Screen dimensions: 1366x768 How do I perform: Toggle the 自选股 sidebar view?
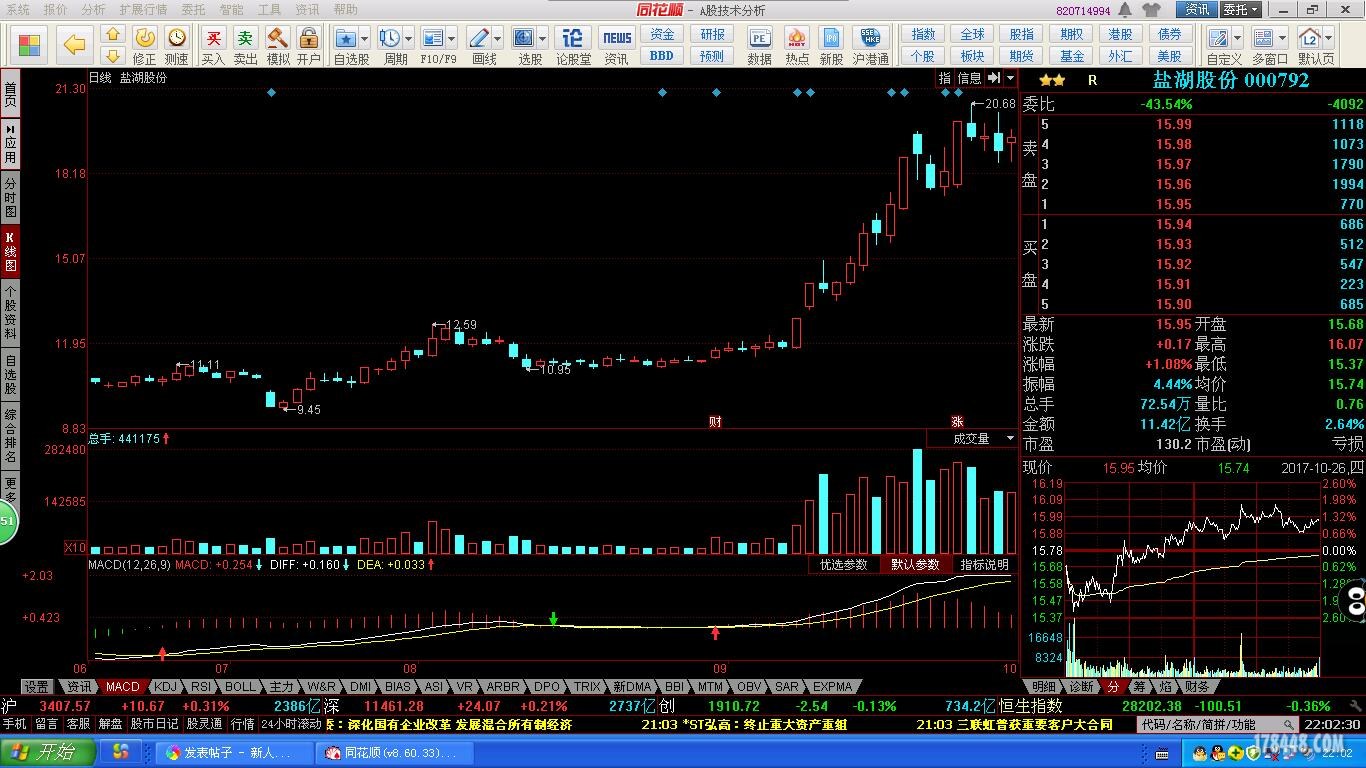pos(10,374)
